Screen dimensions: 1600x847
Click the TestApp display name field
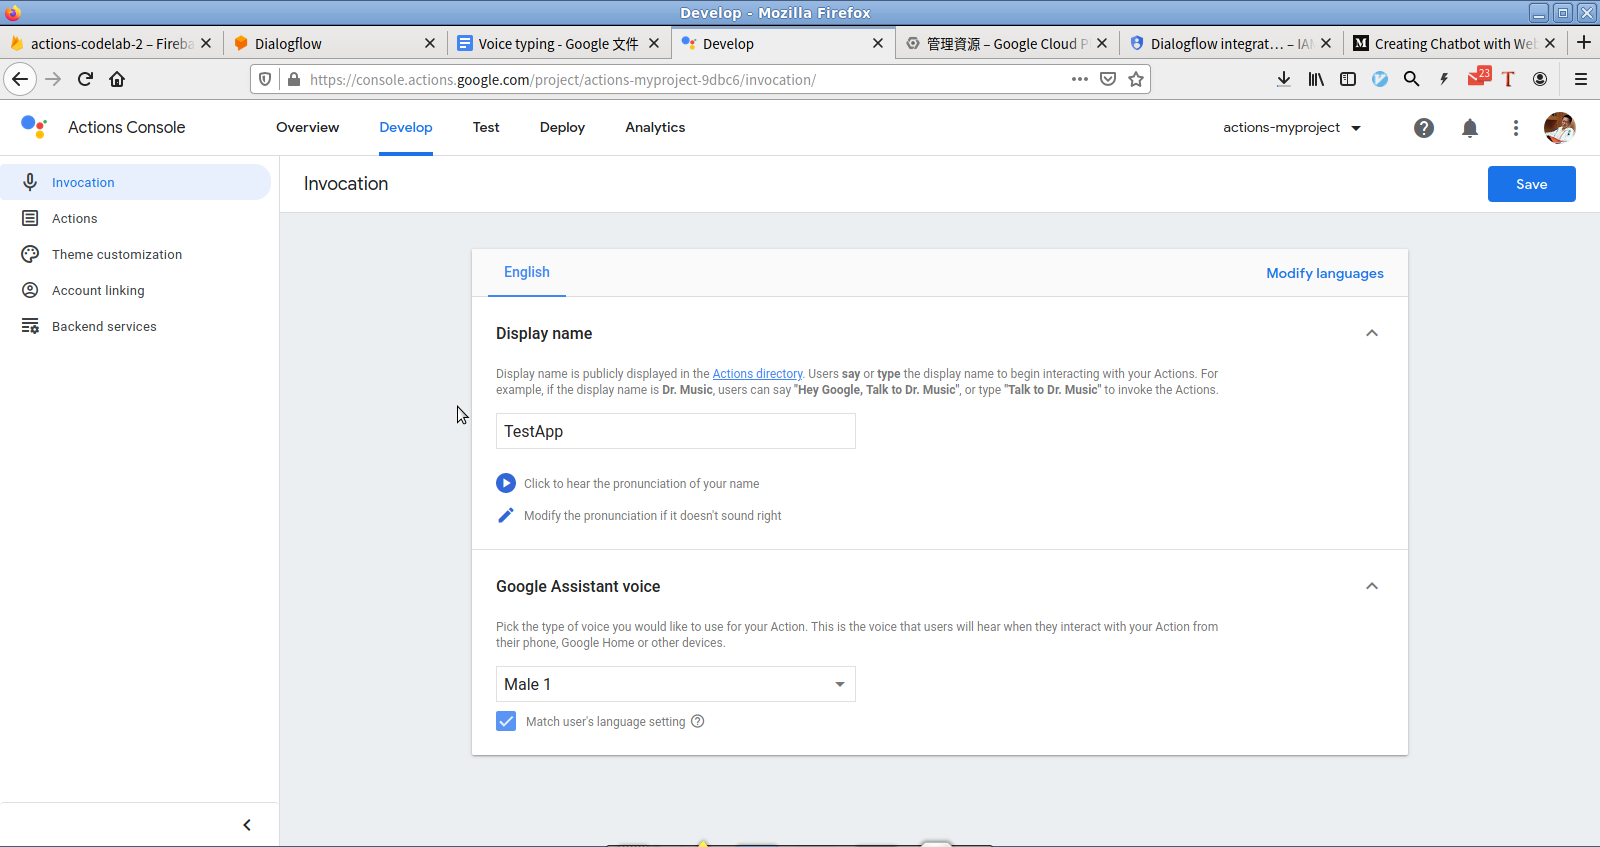[676, 431]
